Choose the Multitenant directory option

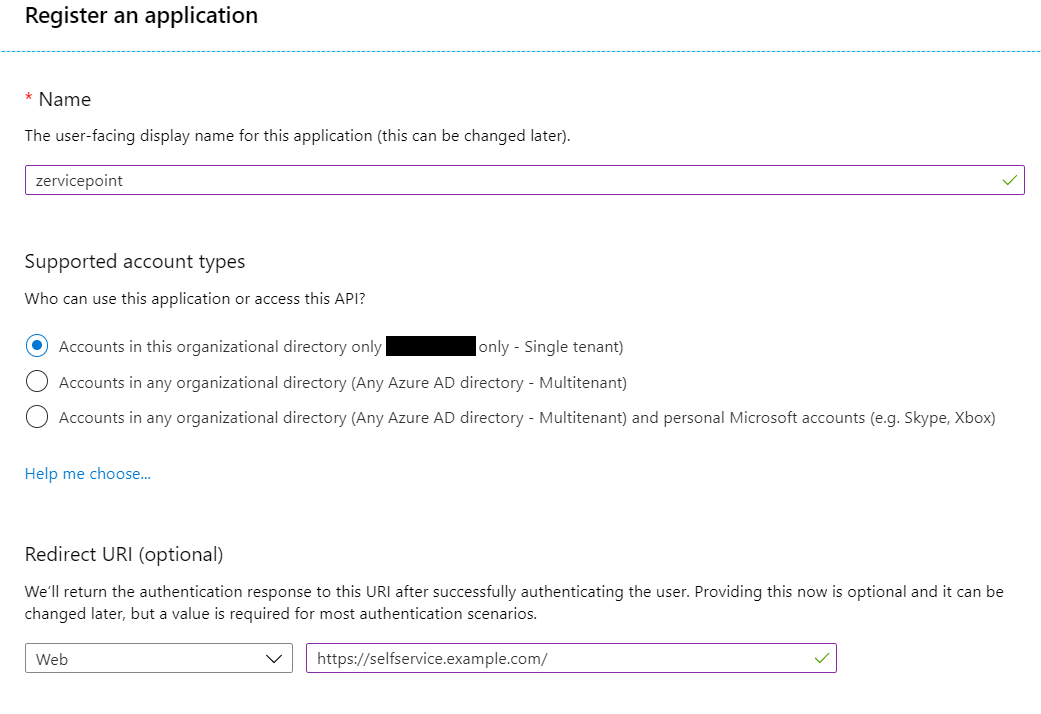tap(37, 381)
